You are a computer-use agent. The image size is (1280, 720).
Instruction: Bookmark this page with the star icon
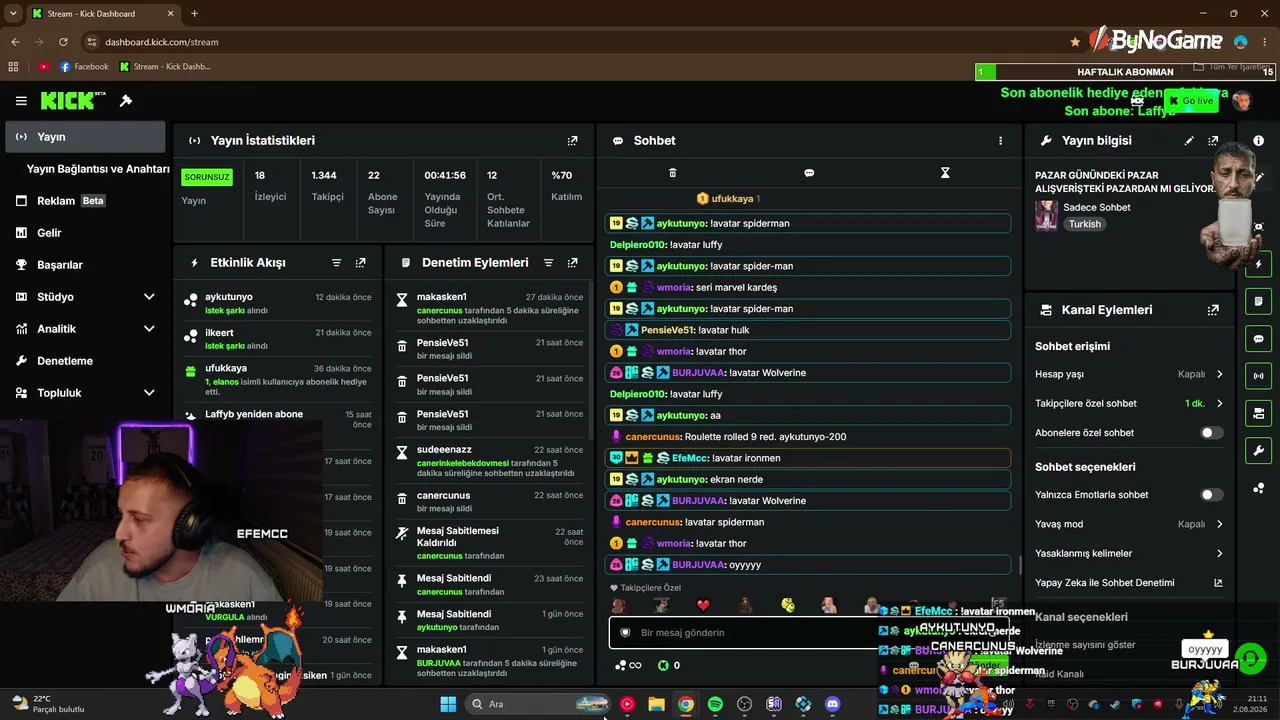[x=1075, y=42]
